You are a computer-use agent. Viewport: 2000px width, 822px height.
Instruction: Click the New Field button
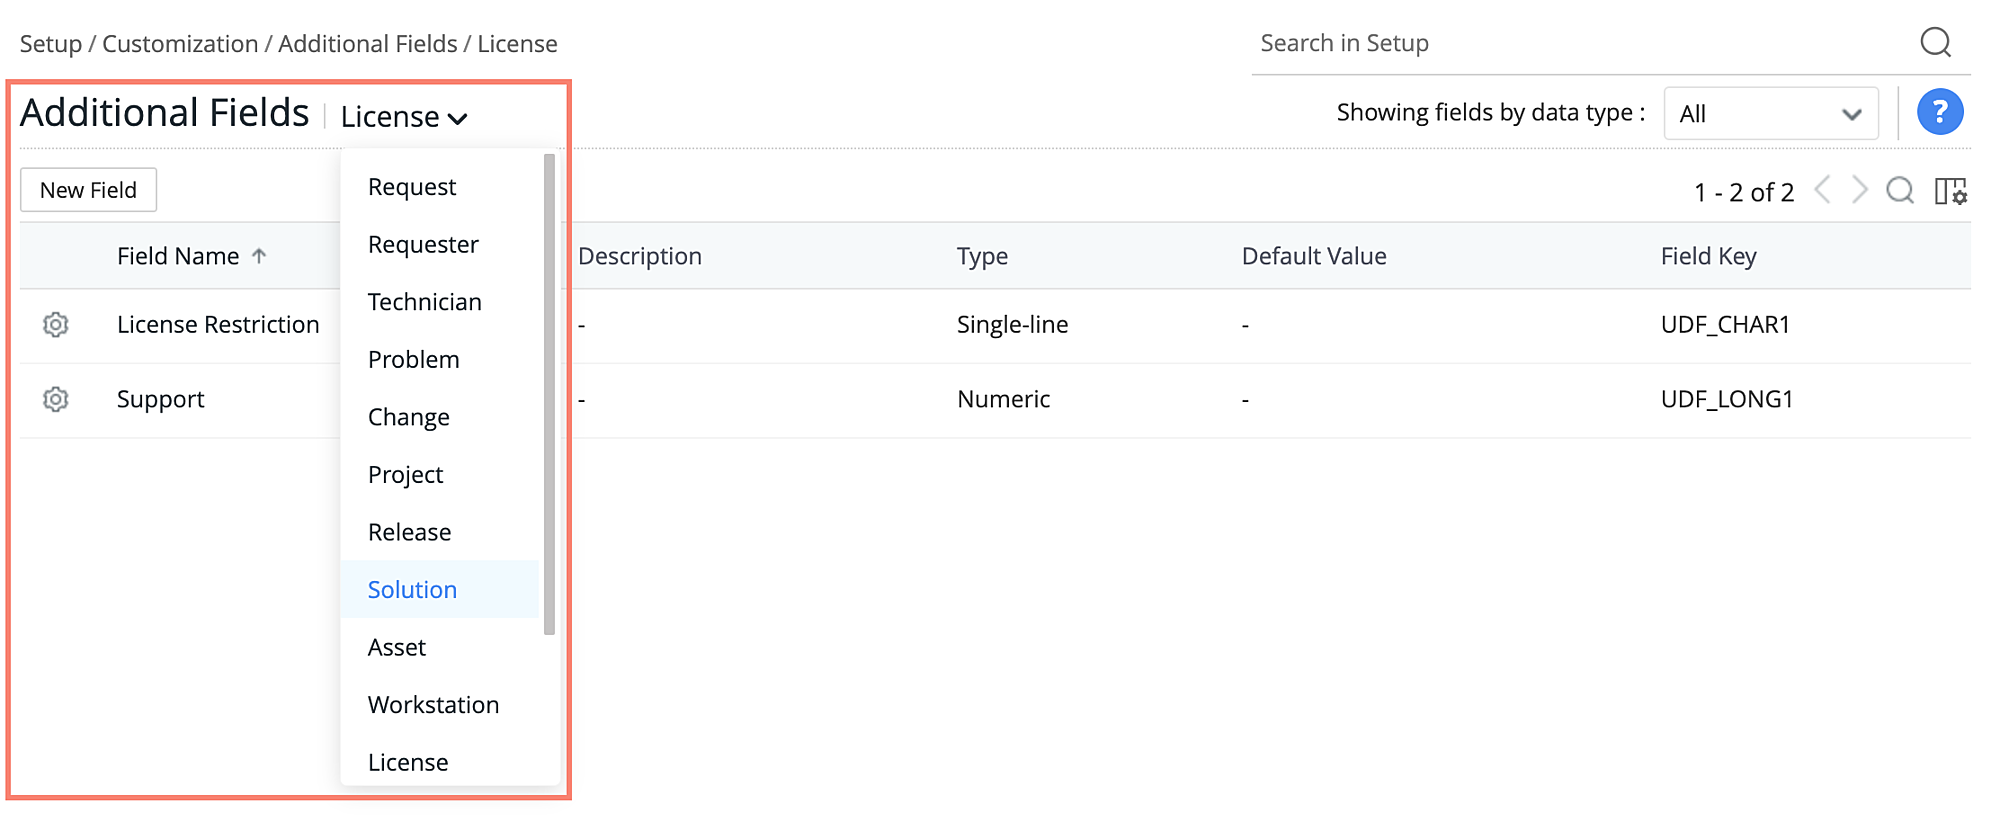coord(88,190)
